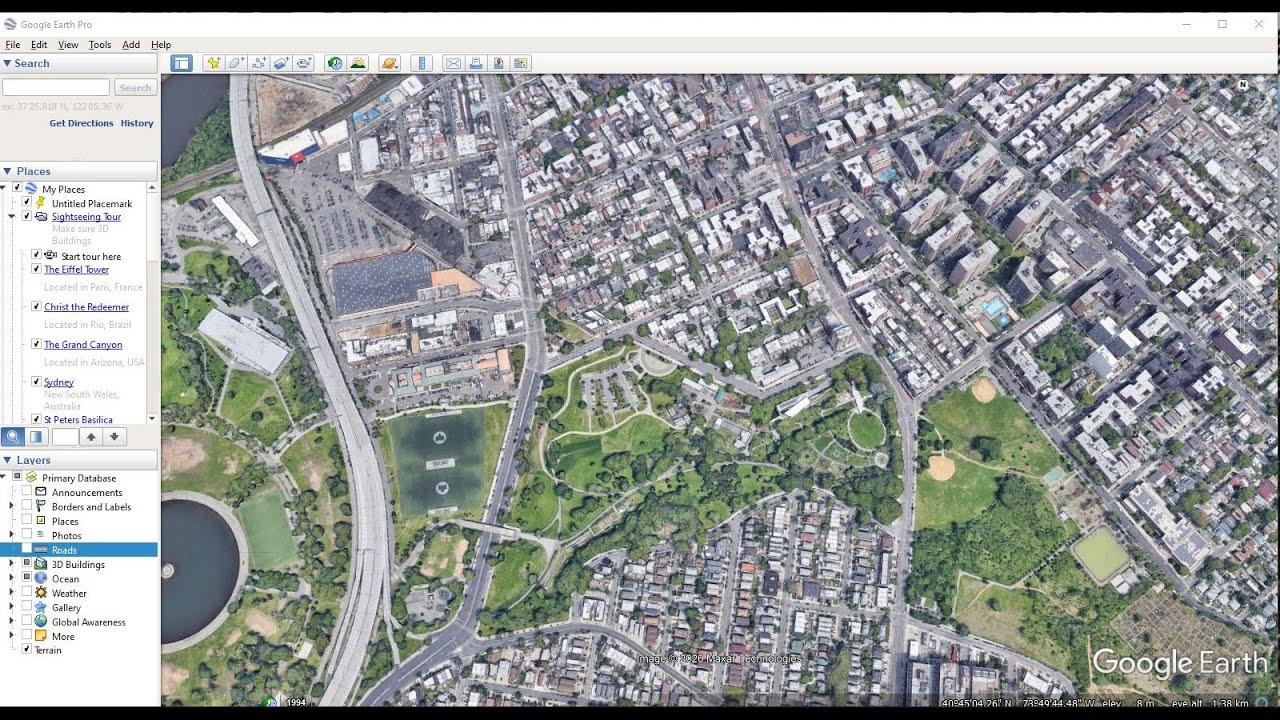Open the View menu
Screen dimensions: 1280x720
pos(68,45)
